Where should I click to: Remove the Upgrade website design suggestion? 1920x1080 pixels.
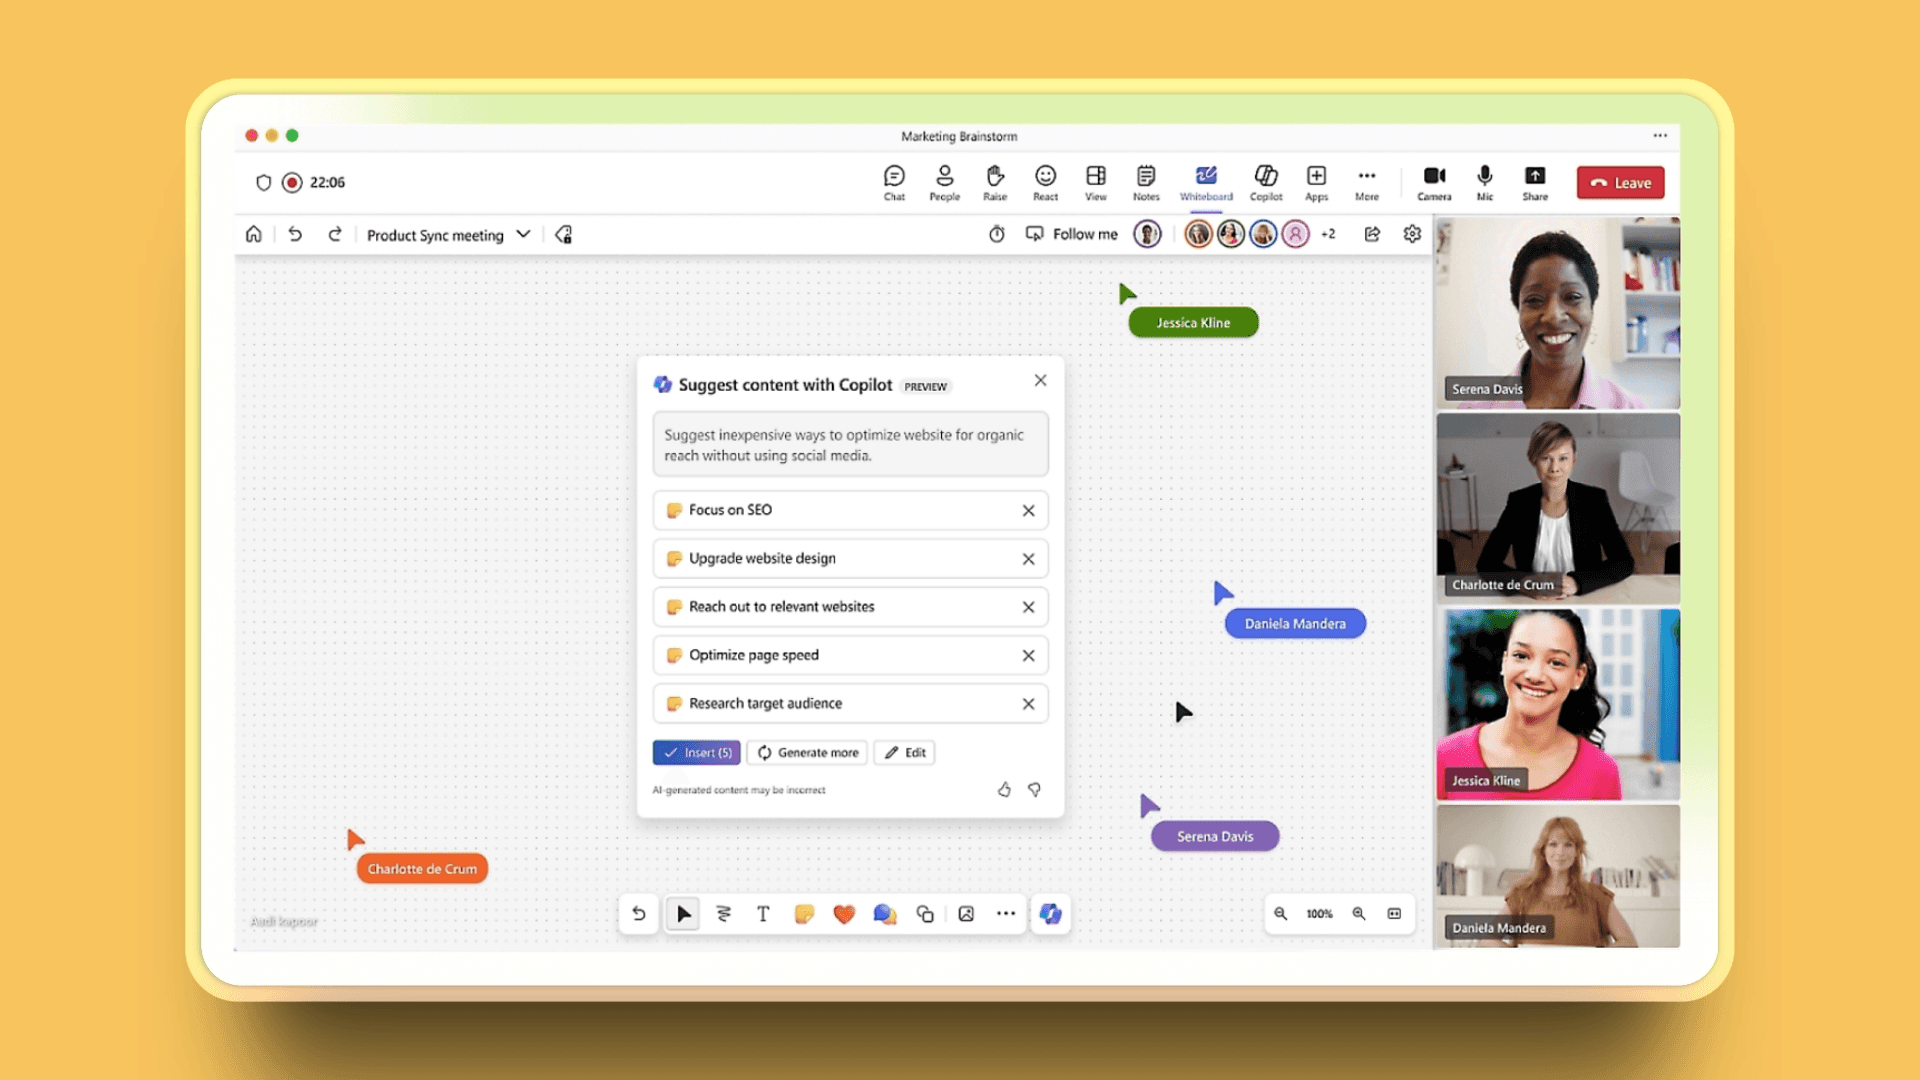click(x=1028, y=559)
